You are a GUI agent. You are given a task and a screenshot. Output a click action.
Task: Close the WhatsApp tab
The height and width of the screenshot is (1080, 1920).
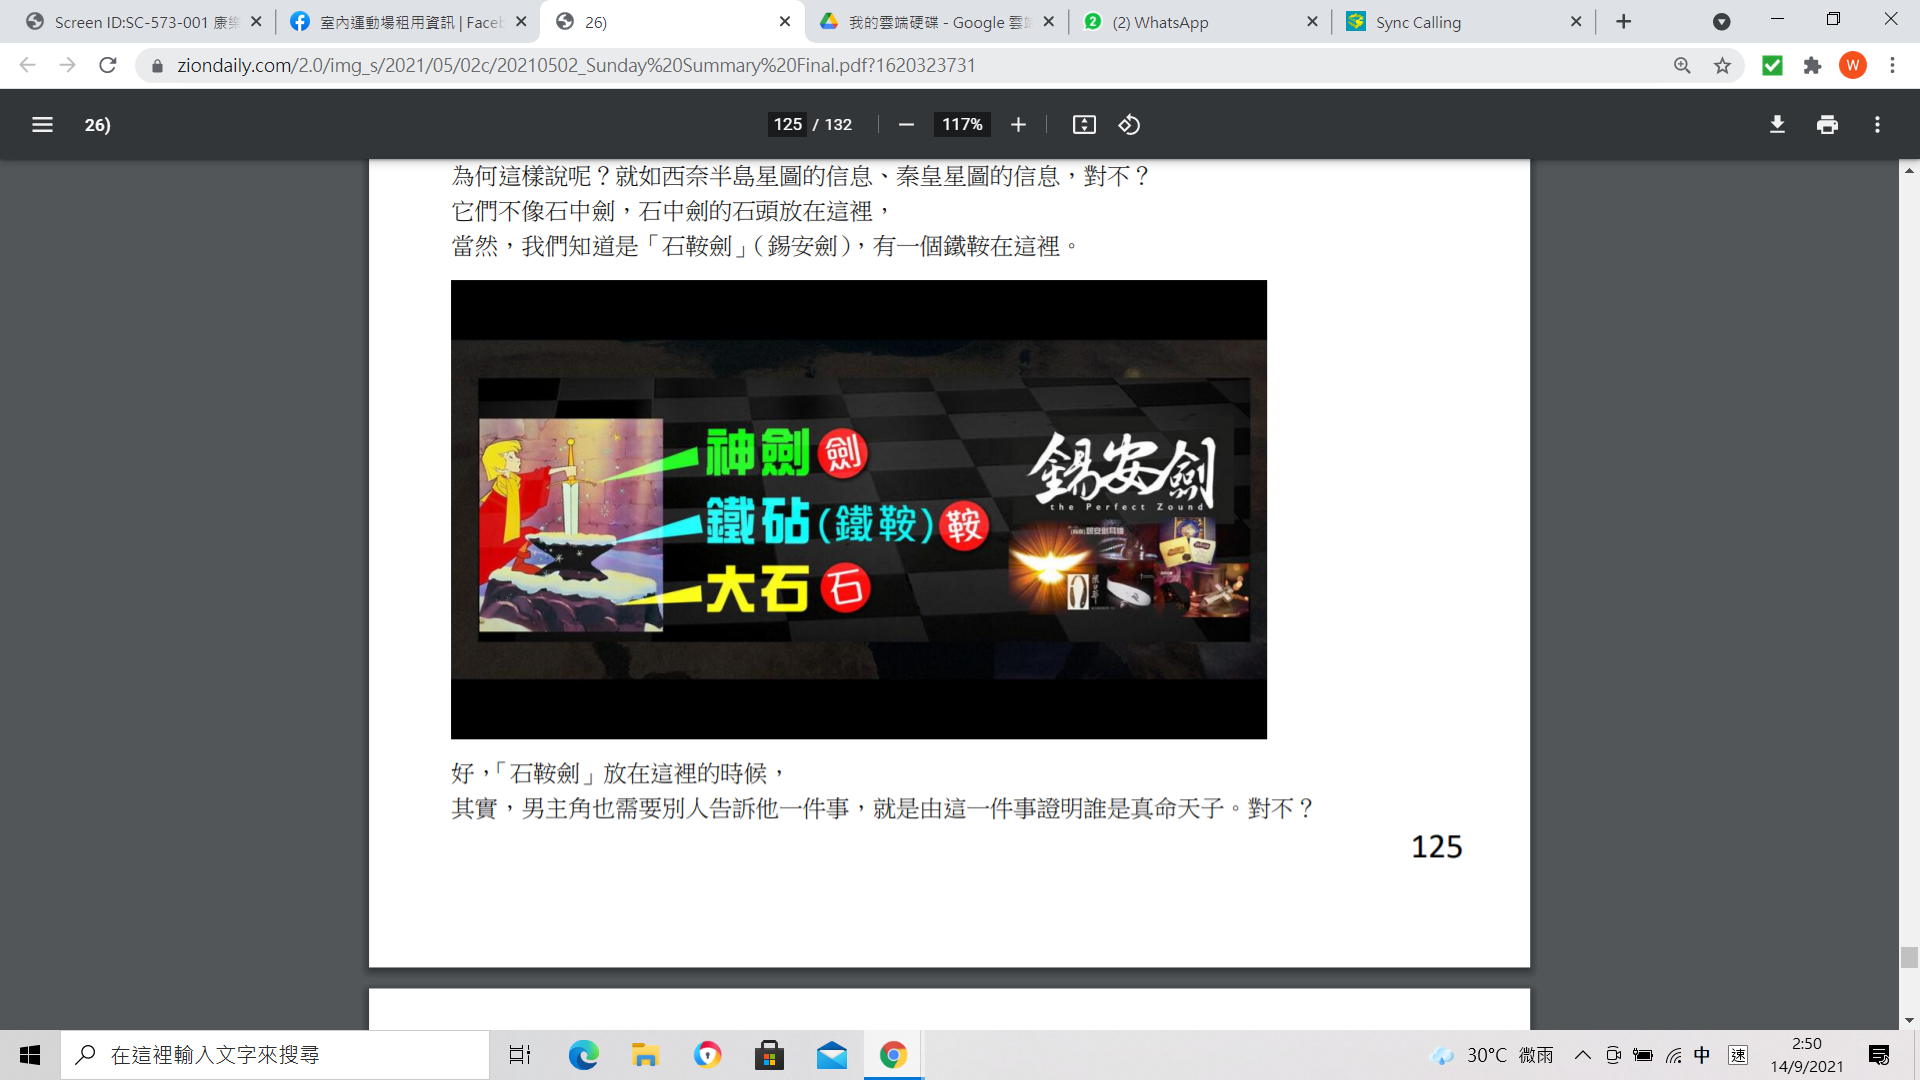(x=1312, y=22)
